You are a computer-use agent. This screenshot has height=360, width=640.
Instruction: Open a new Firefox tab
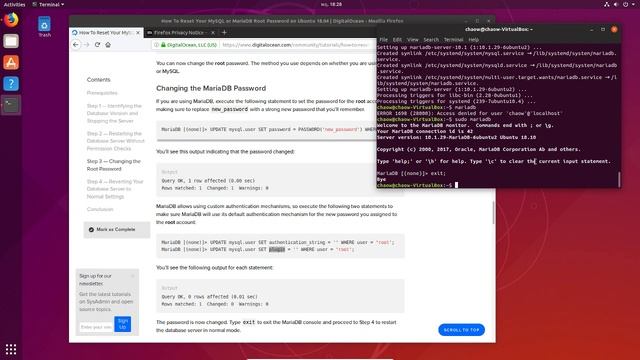(x=224, y=33)
